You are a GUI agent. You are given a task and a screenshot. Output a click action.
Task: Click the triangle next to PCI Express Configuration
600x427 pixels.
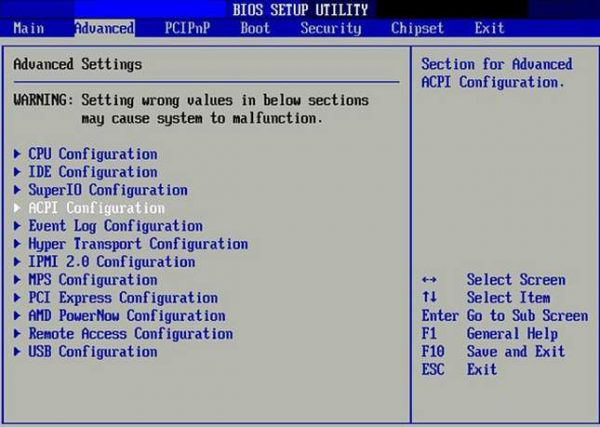[18, 298]
